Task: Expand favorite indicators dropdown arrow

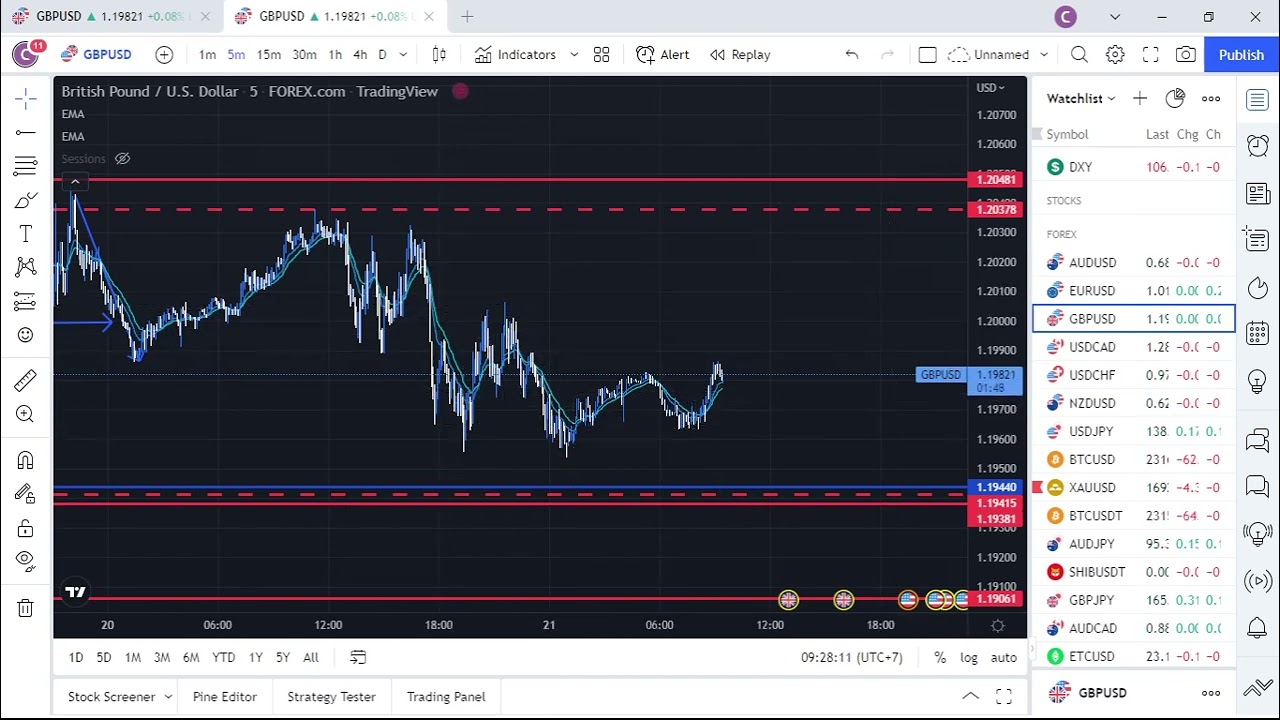Action: [574, 55]
